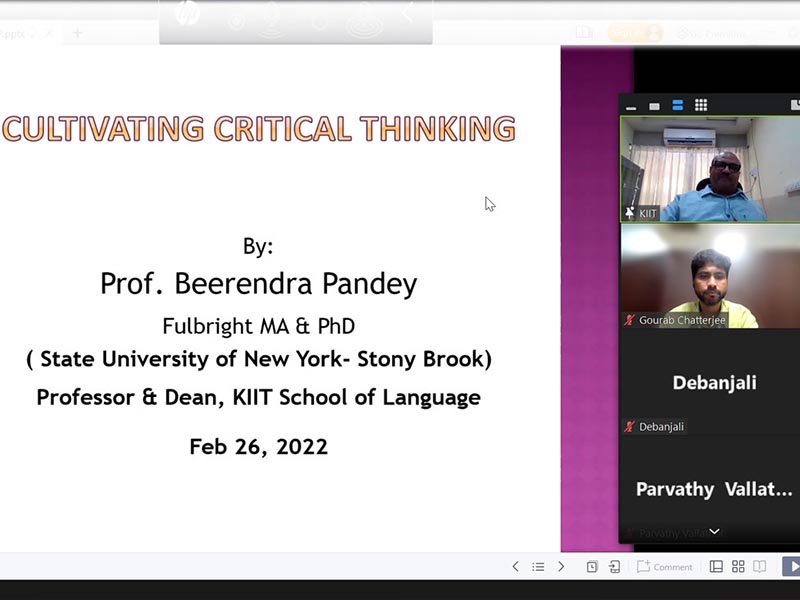This screenshot has width=800, height=600.
Task: Show only the active speaker thumbnail
Action: [654, 106]
